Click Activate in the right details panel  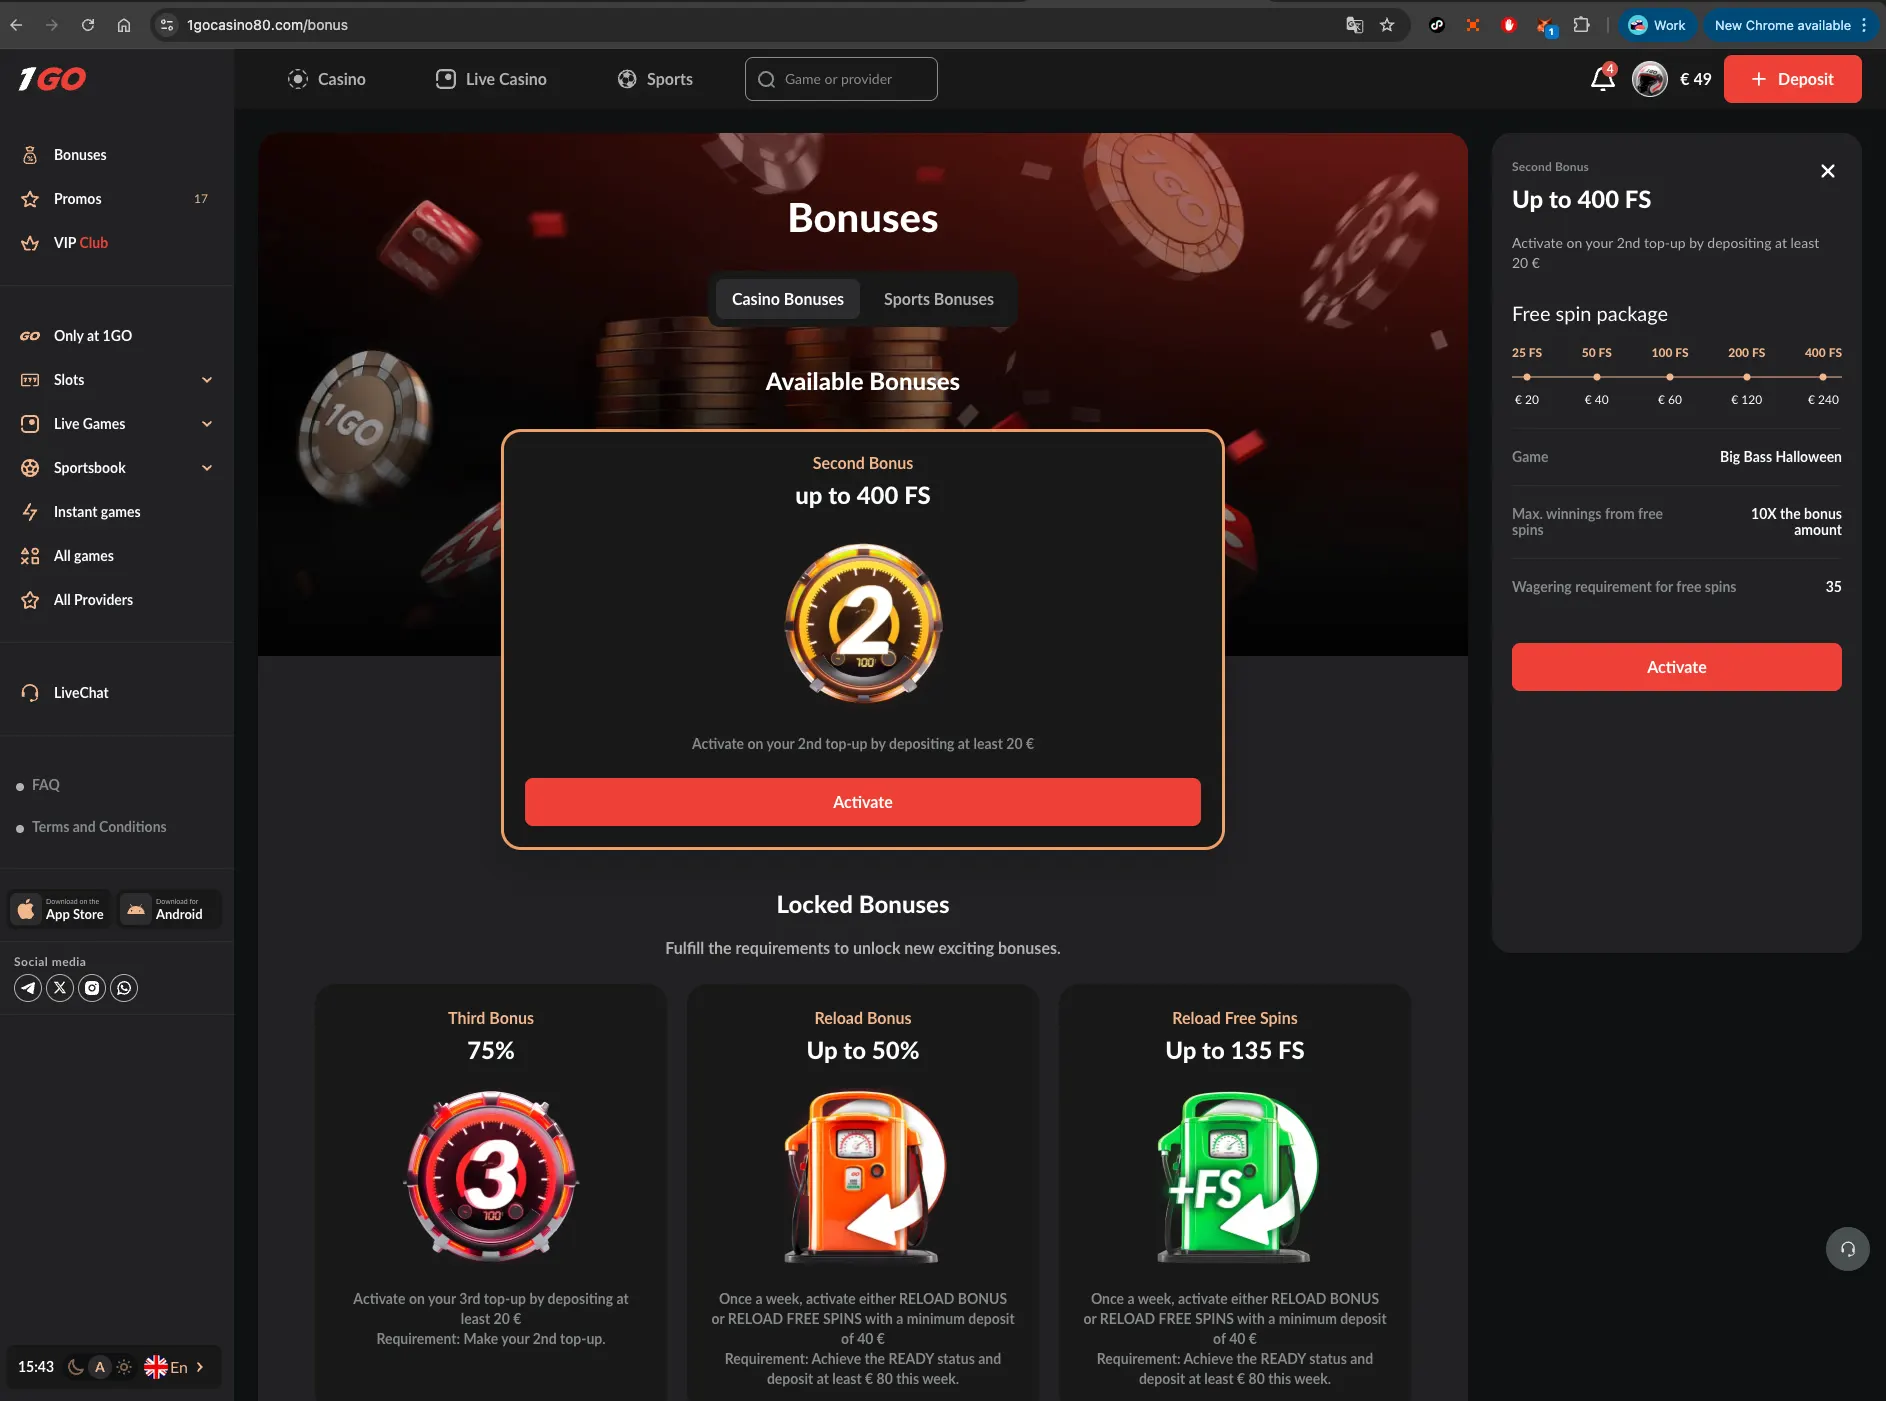tap(1676, 667)
